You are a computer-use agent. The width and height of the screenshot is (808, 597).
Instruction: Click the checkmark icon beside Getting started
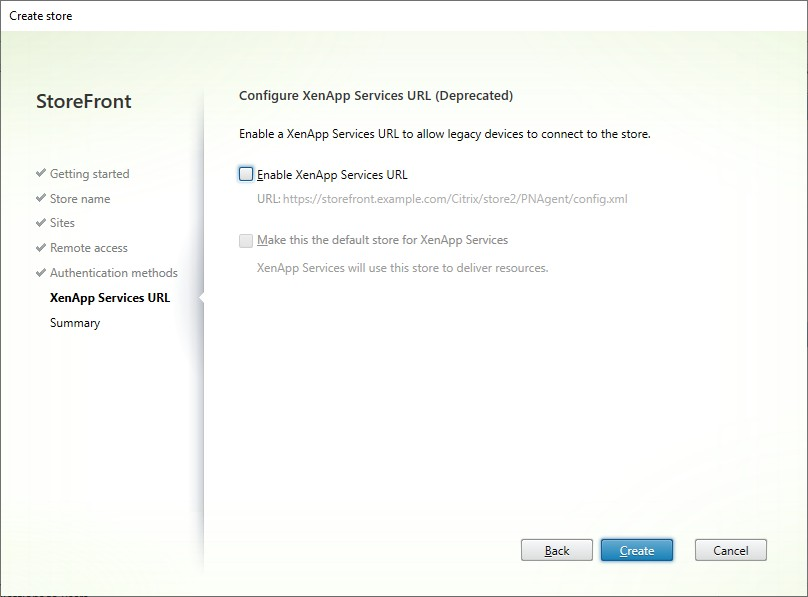41,173
